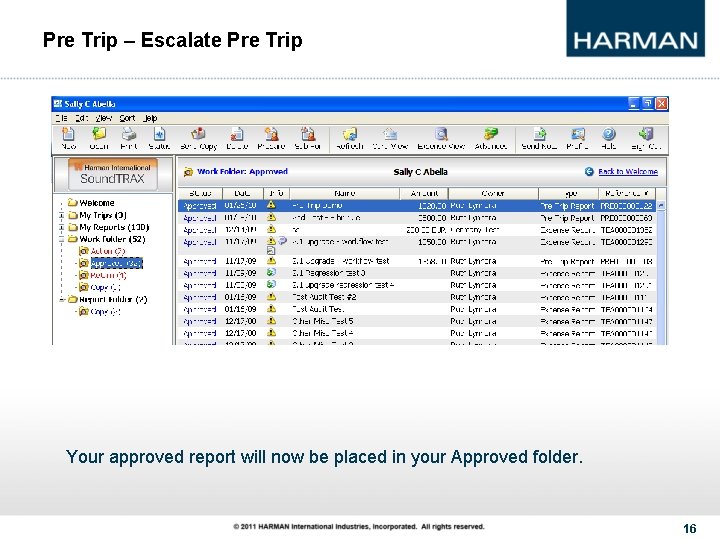720x540 pixels.
Task: Click the New toolbar icon
Action: click(68, 135)
